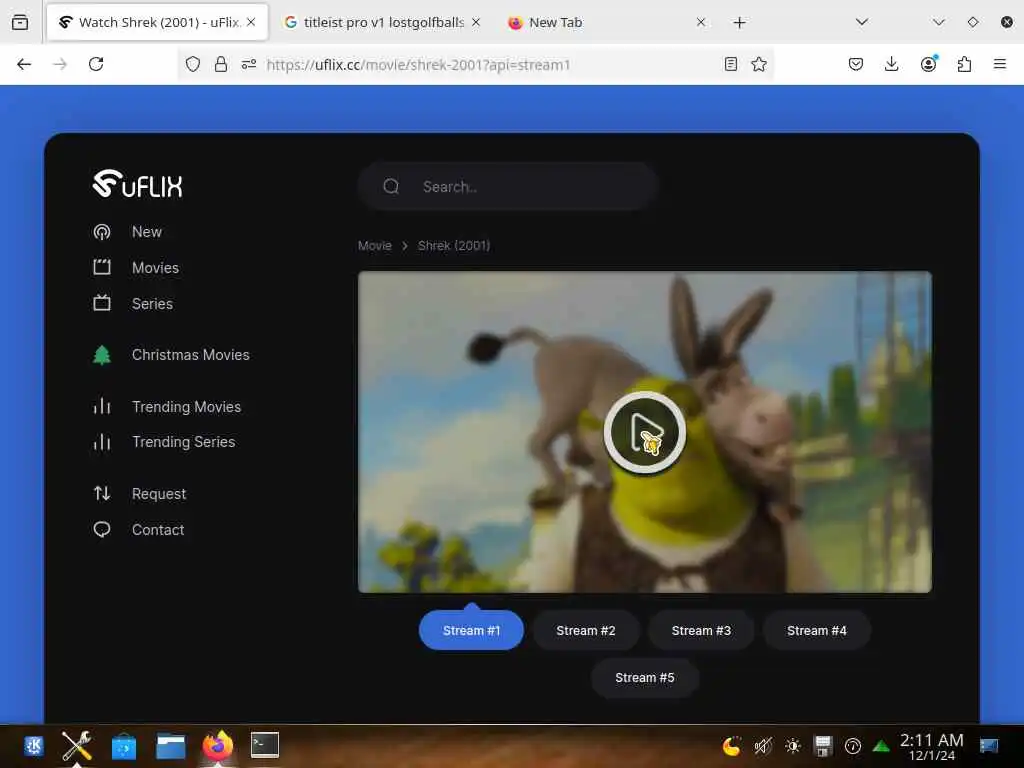Toggle reader view
The width and height of the screenshot is (1024, 768).
(x=731, y=64)
